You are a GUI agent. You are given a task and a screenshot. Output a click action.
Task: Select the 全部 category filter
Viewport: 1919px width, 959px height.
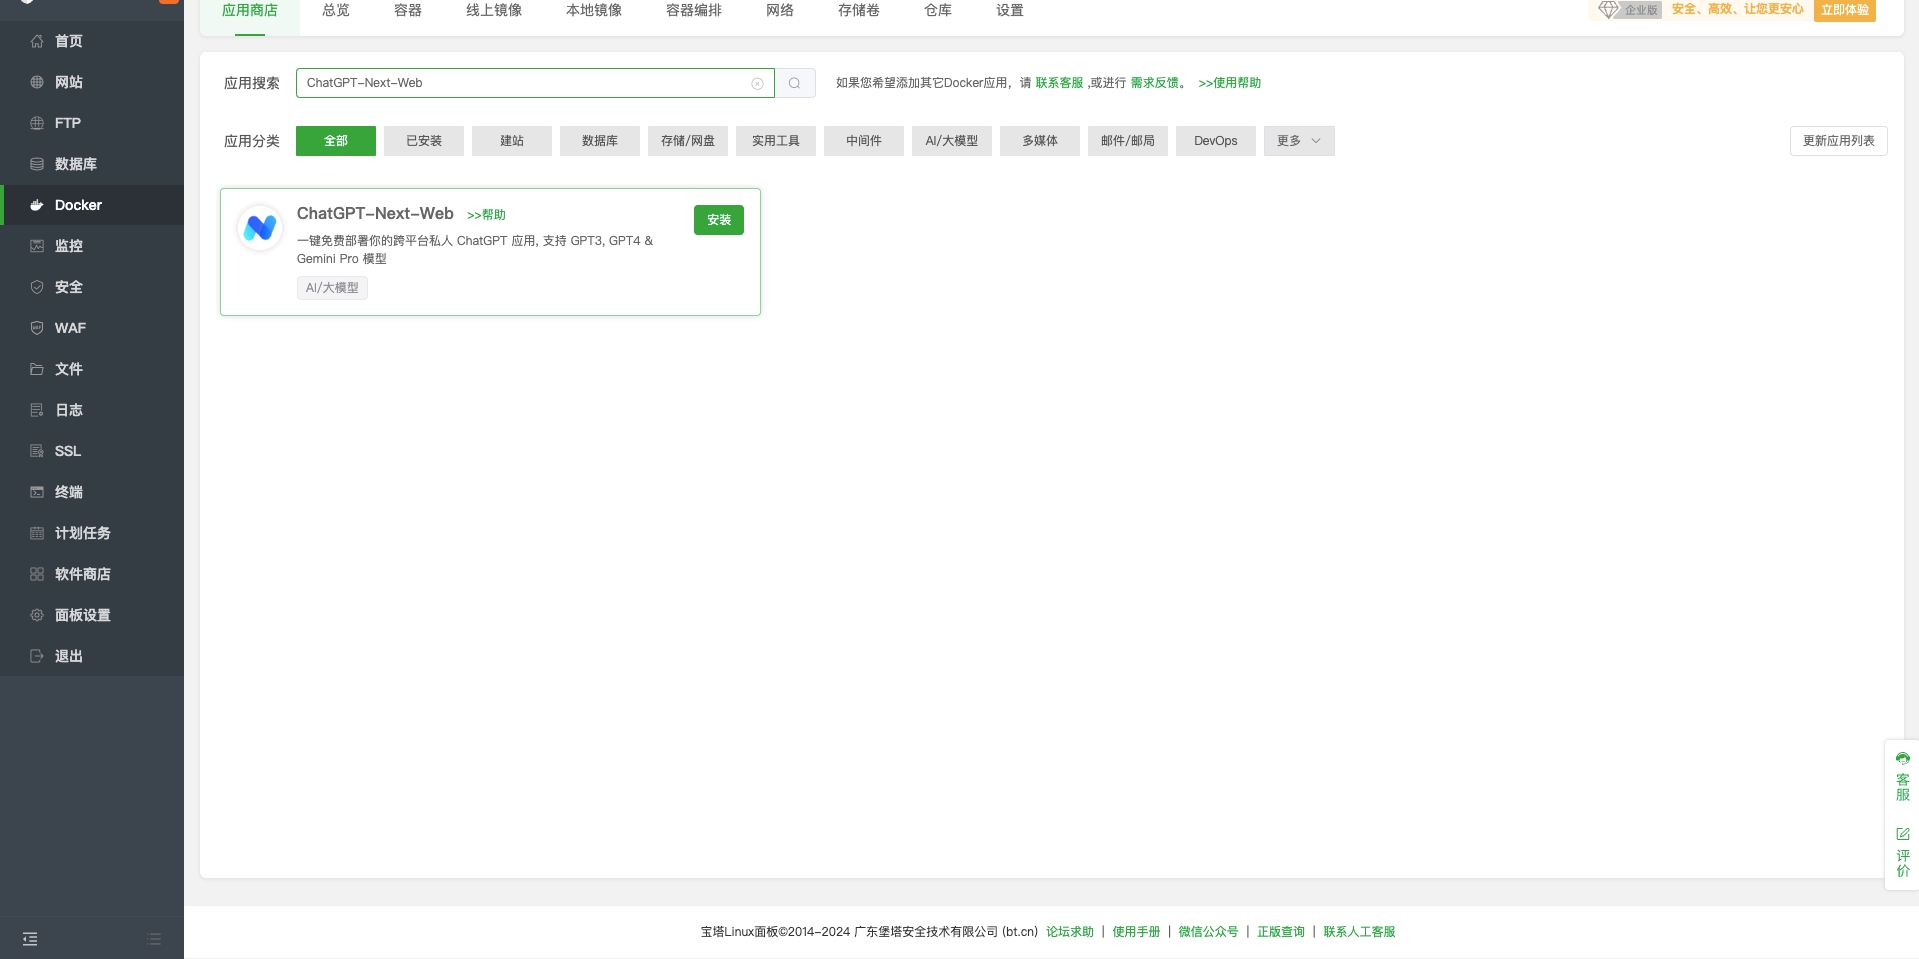click(336, 141)
